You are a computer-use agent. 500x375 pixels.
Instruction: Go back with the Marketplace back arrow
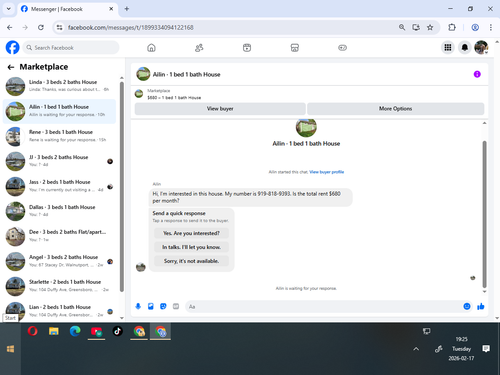pyautogui.click(x=11, y=67)
